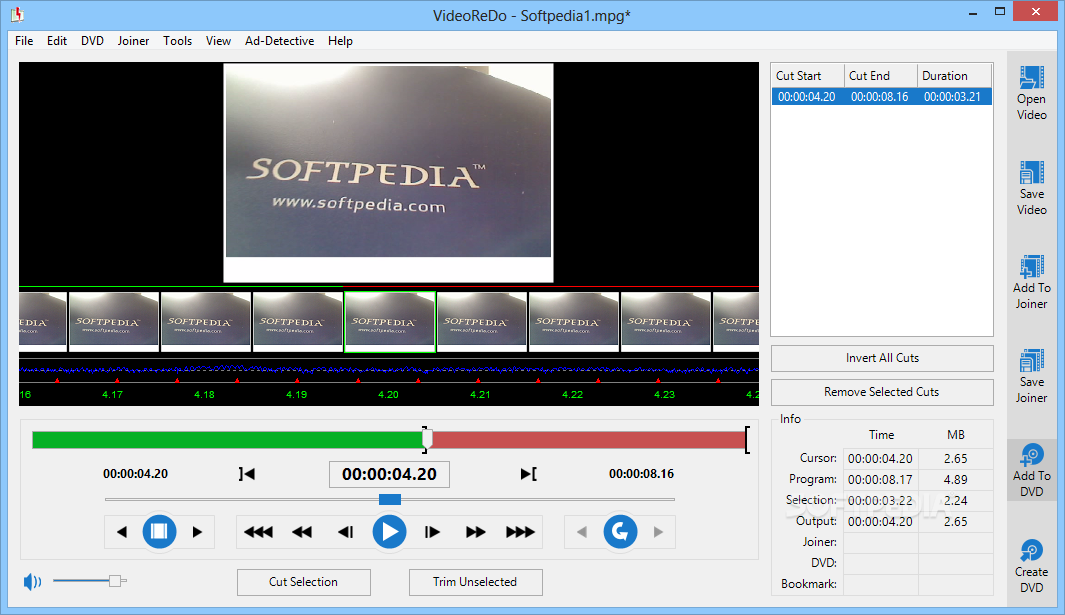1065x615 pixels.
Task: Click the Trim Unselected button
Action: [x=475, y=582]
